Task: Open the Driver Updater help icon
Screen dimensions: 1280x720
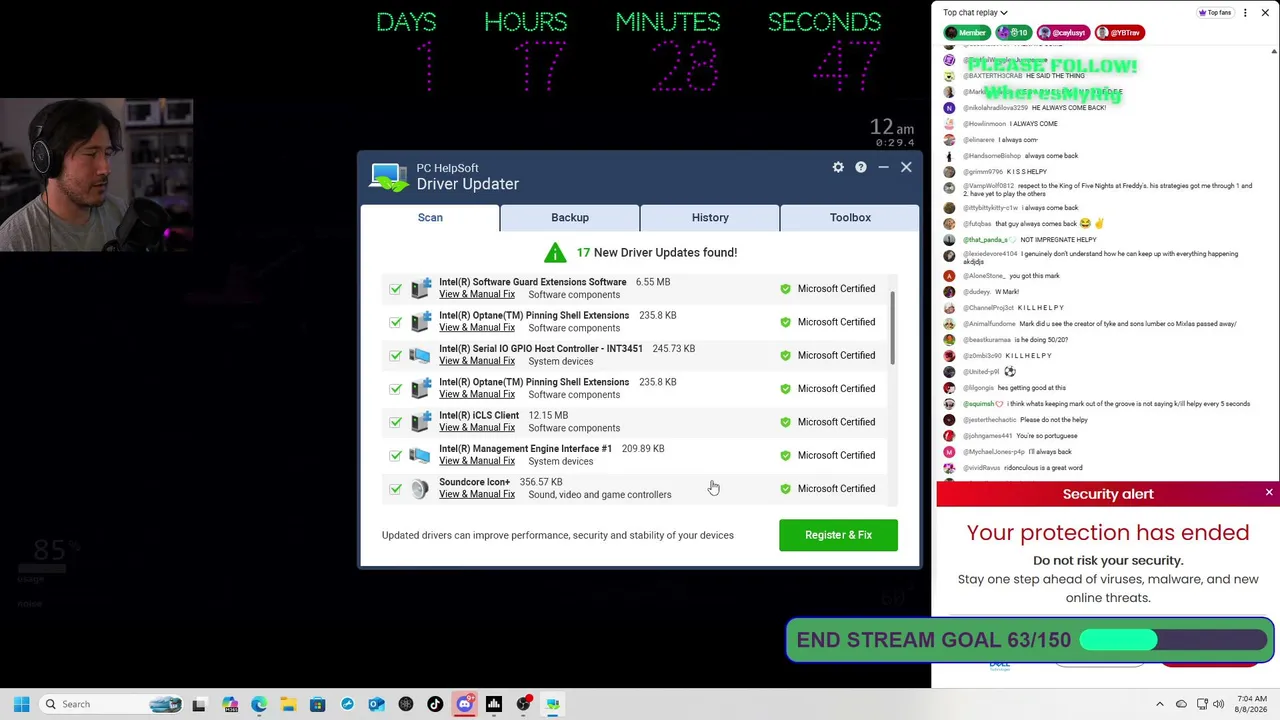Action: pos(860,167)
